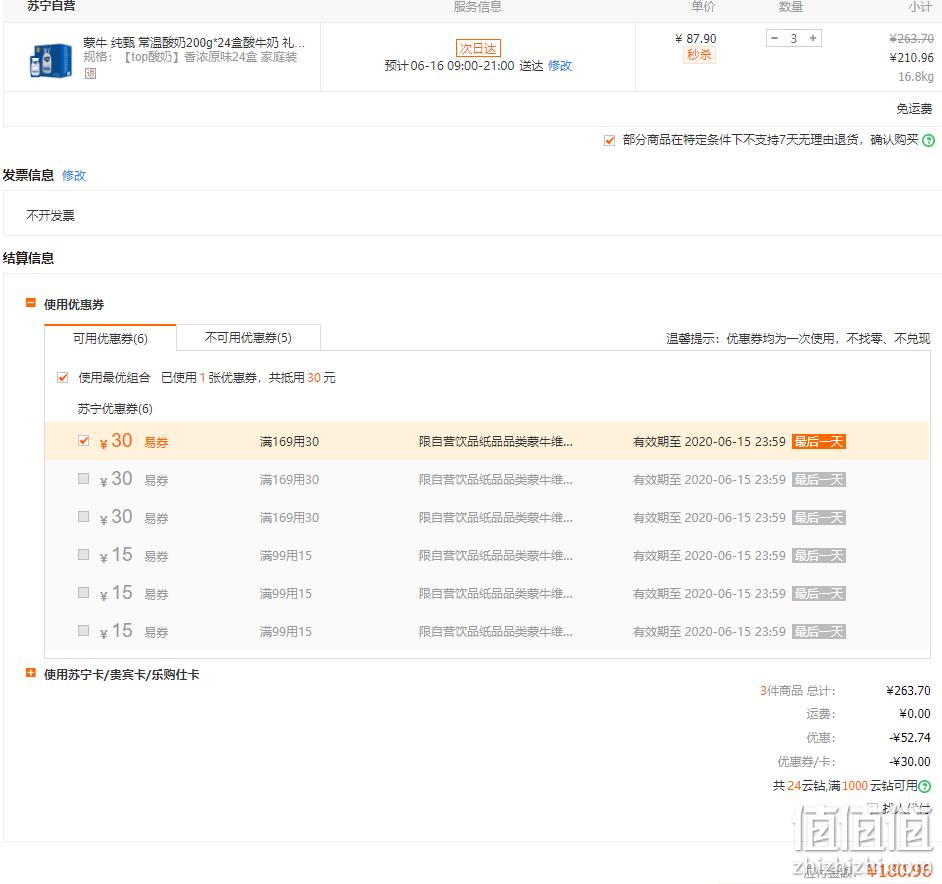Click the help icon beside 确认购买
Screen dimensions: 942x884
[928, 141]
